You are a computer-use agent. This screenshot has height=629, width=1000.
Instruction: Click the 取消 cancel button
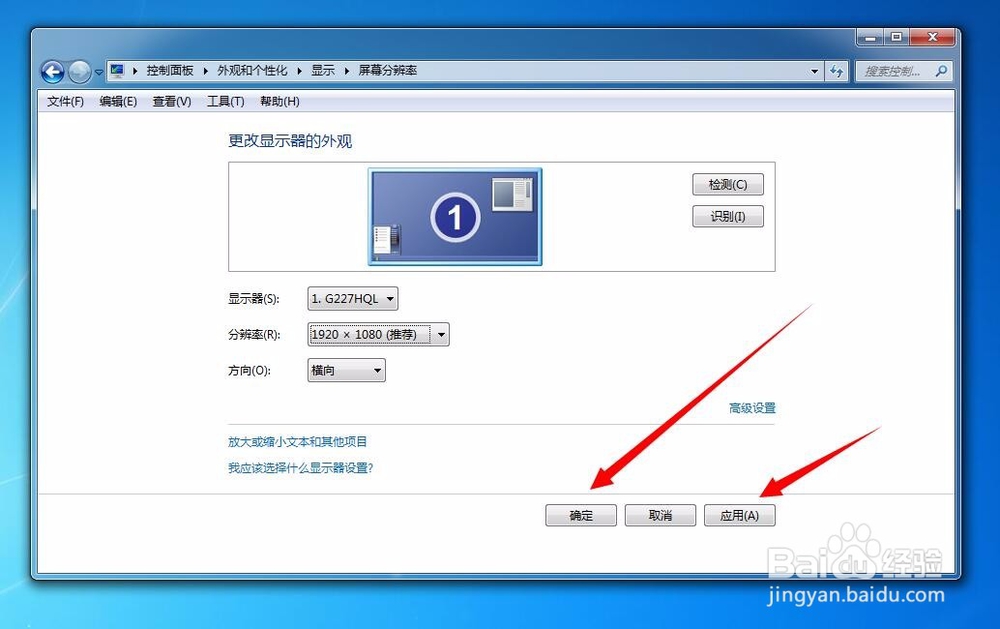click(x=660, y=515)
